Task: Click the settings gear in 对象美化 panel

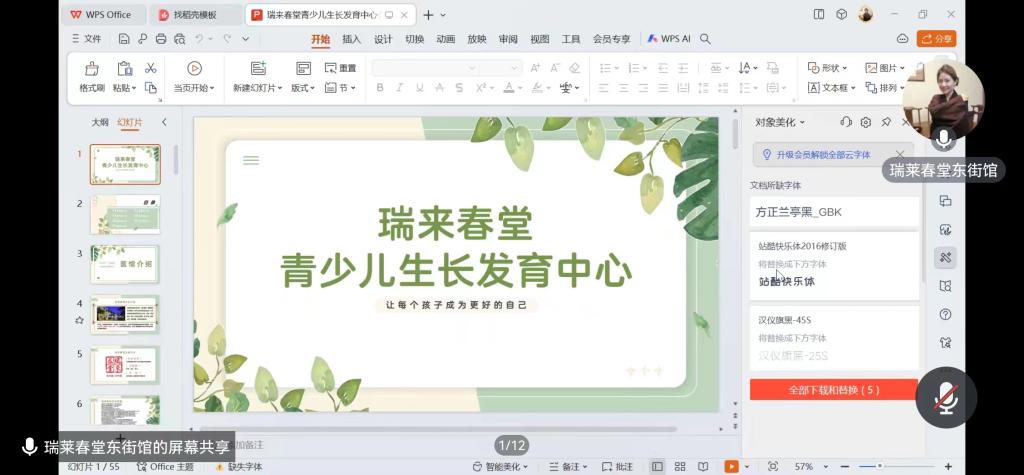Action: pyautogui.click(x=866, y=122)
